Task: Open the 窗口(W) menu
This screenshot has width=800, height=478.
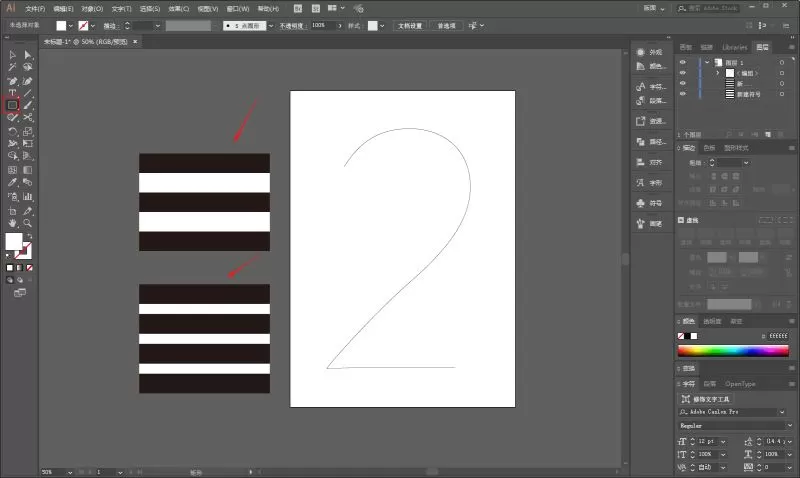Action: [x=238, y=9]
